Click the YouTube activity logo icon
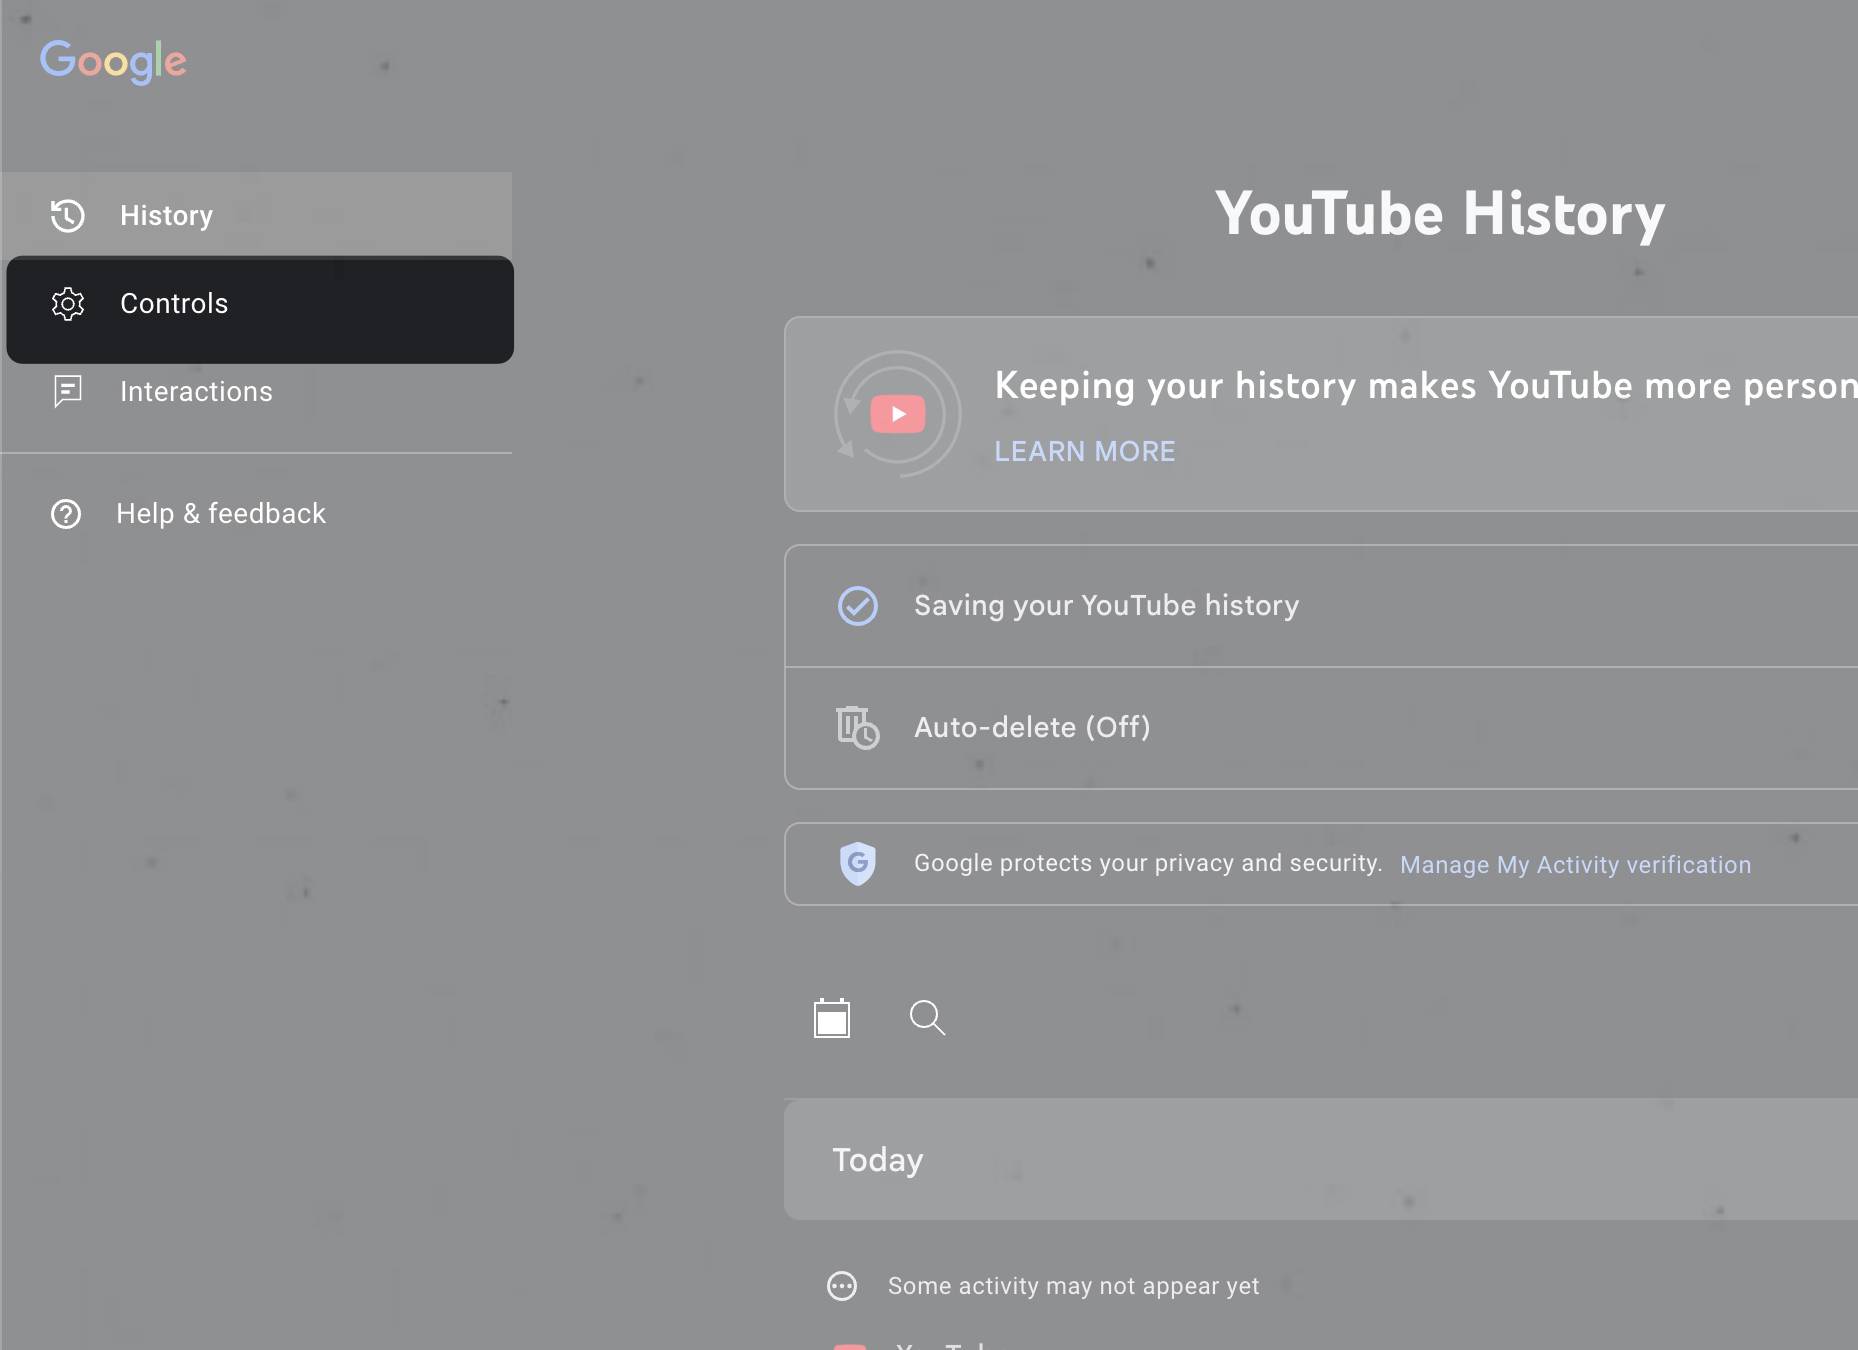The image size is (1858, 1350). [897, 414]
